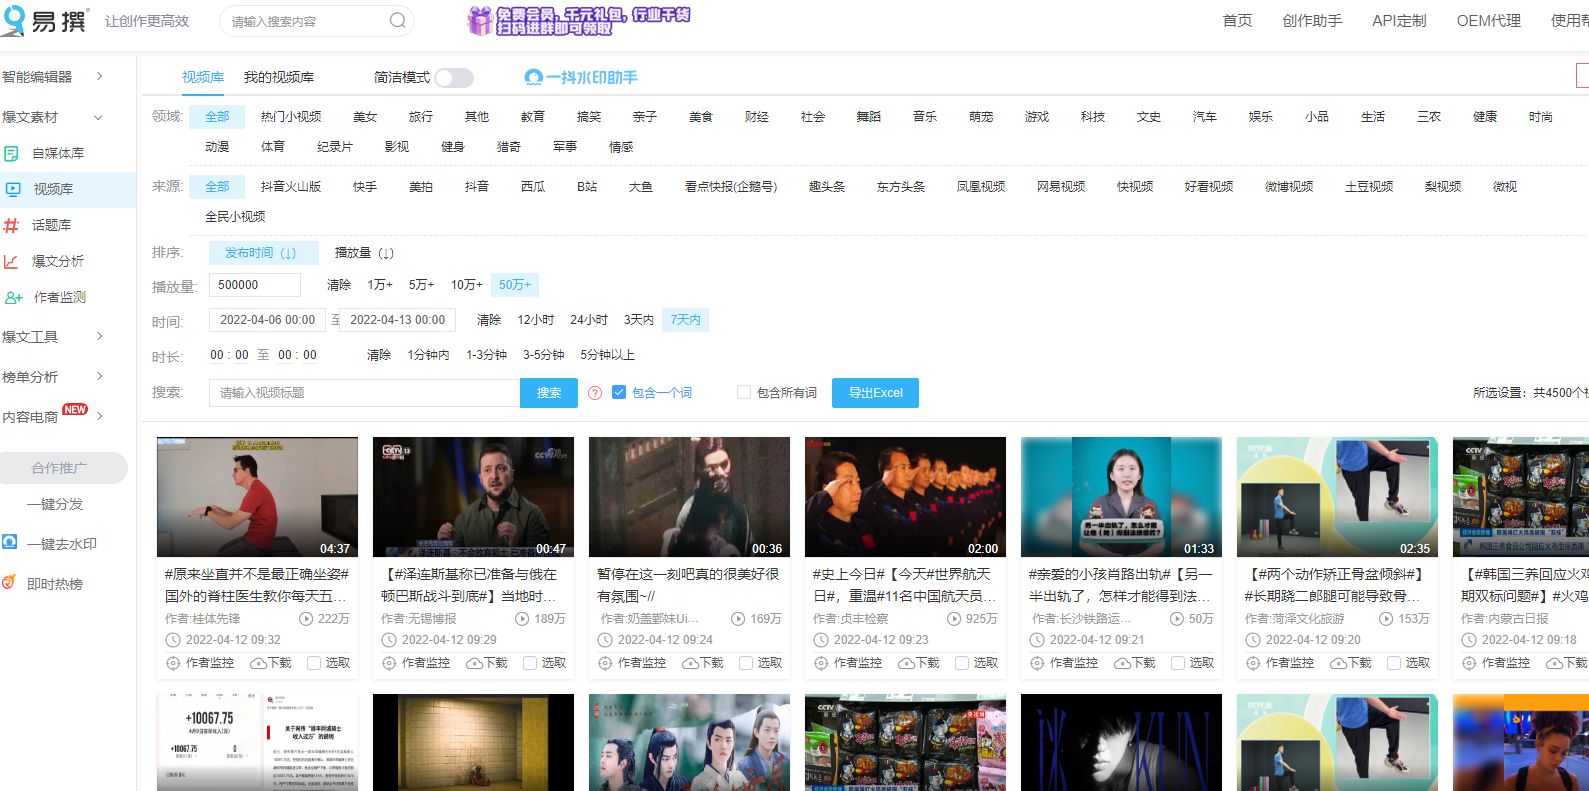Open the 04:37 sitting posture video thumbnail
Screen dimensions: 1589x791
[x=257, y=497]
